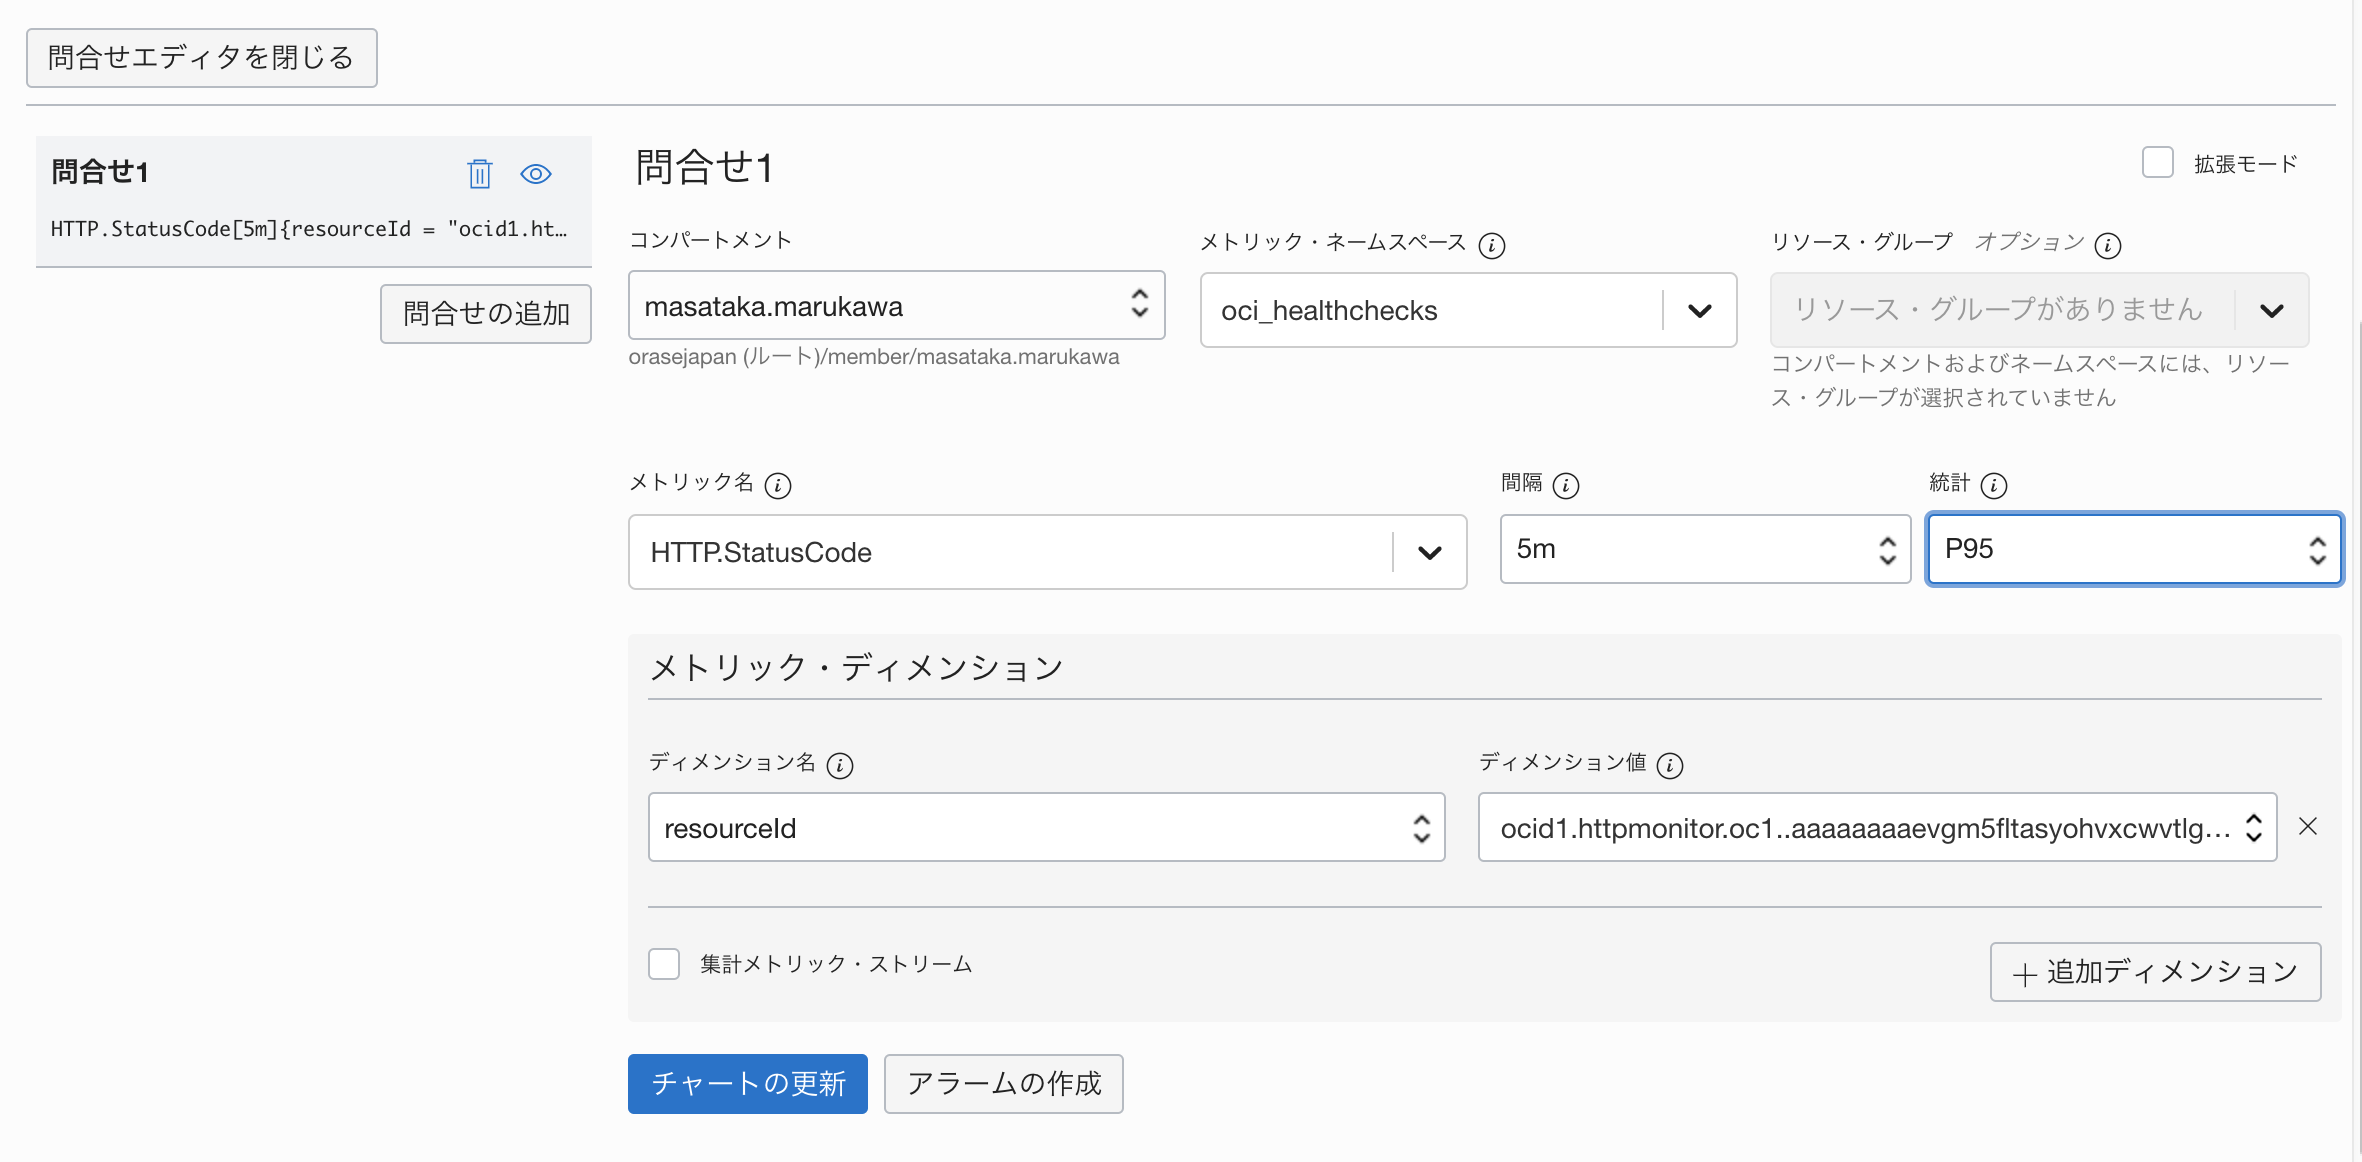Open the oci_healthchecks namespace dropdown

pos(1468,310)
